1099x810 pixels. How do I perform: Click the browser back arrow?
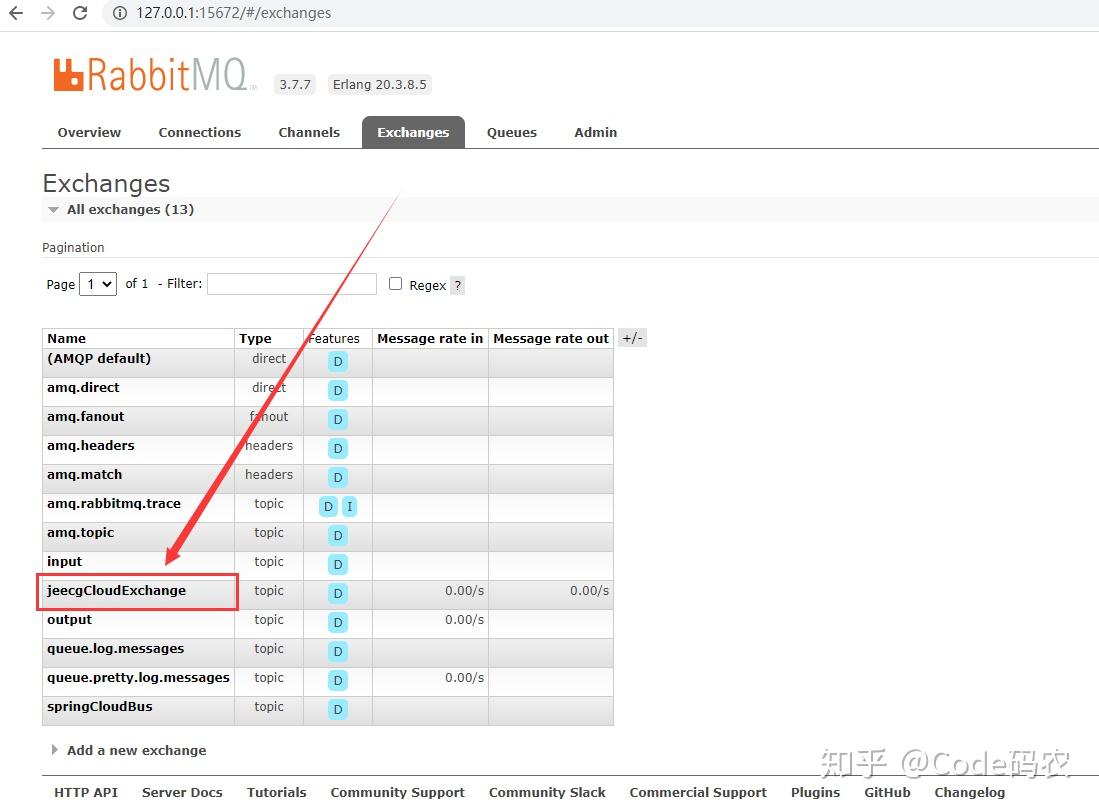pyautogui.click(x=15, y=13)
